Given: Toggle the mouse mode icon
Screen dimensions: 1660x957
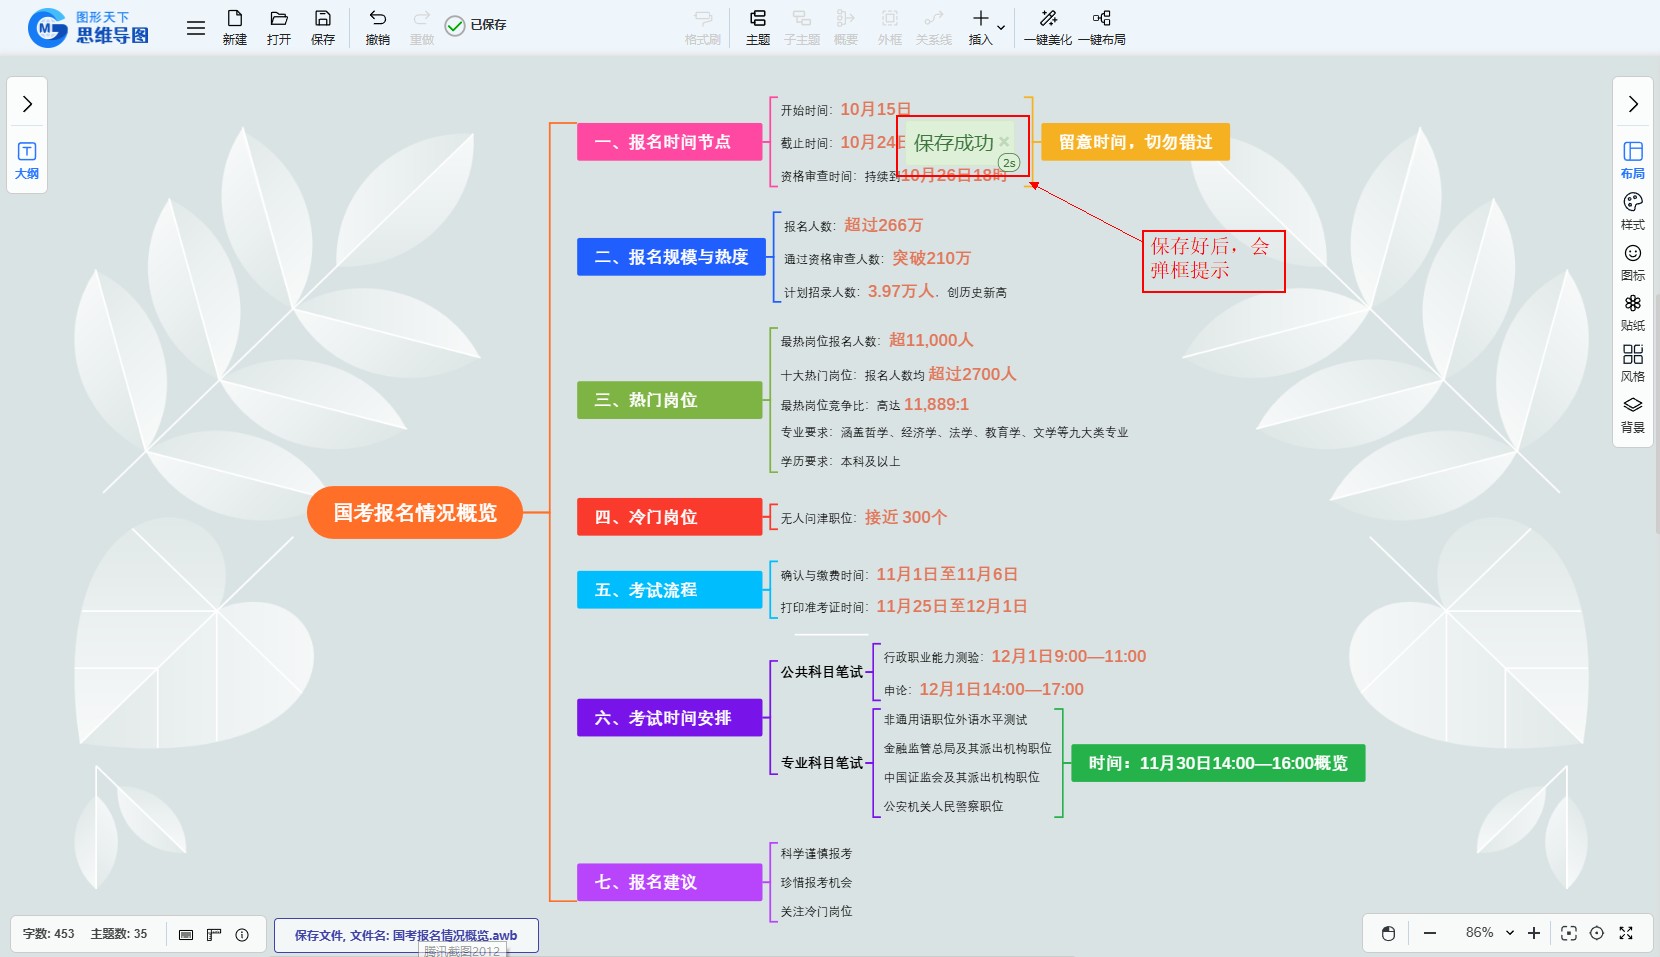Looking at the screenshot, I should (1388, 933).
